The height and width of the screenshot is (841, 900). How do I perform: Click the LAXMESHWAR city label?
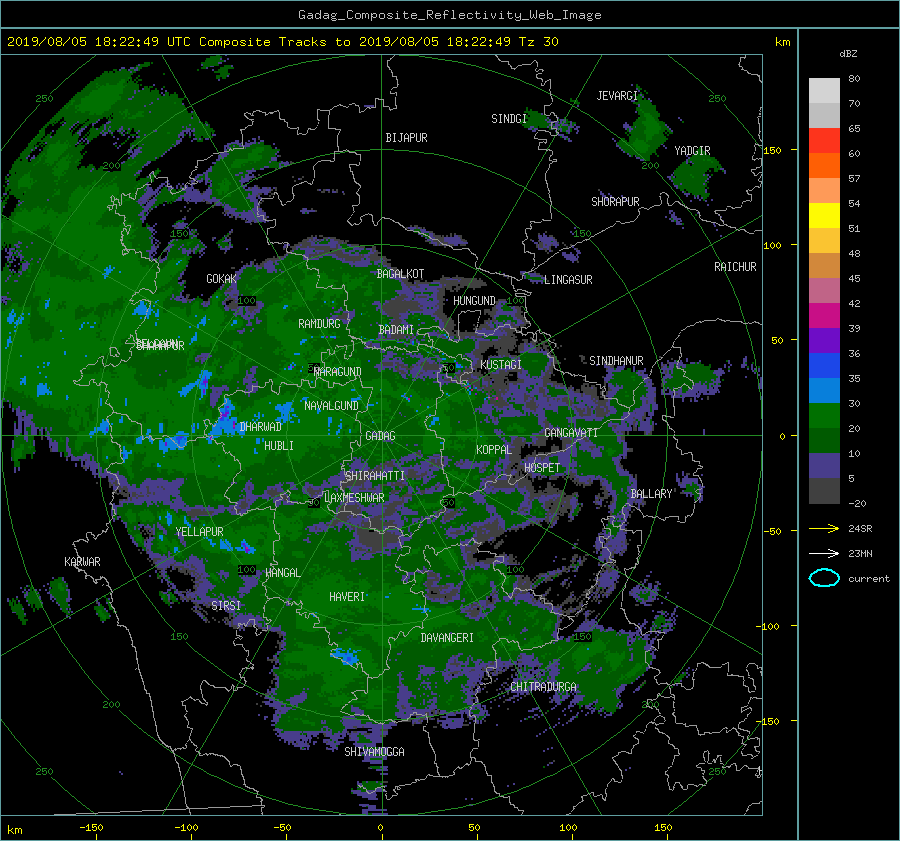pyautogui.click(x=354, y=498)
